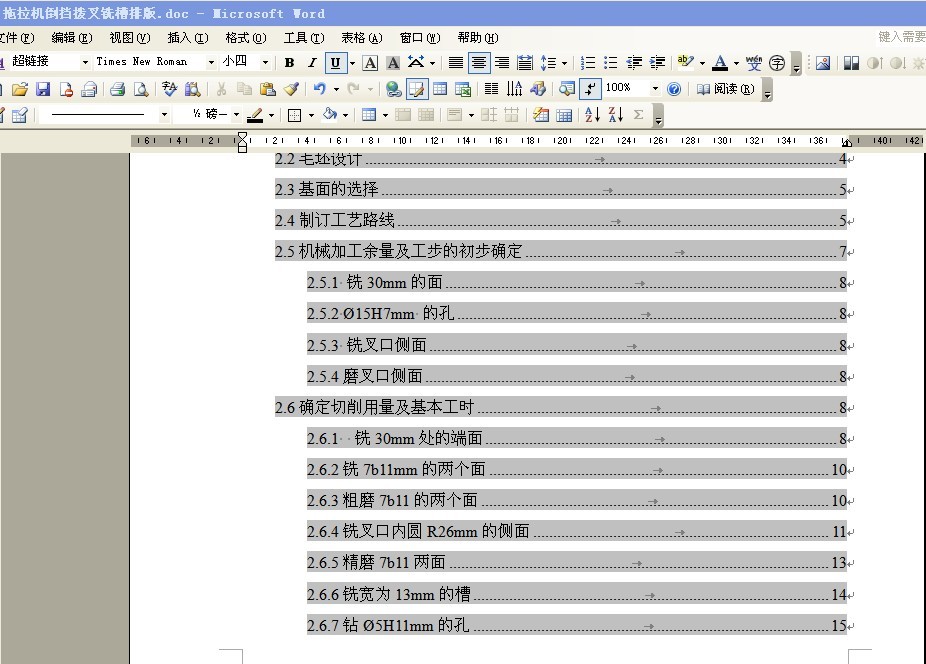
Task: Click Sort Ascending A-Z icon
Action: pyautogui.click(x=592, y=115)
